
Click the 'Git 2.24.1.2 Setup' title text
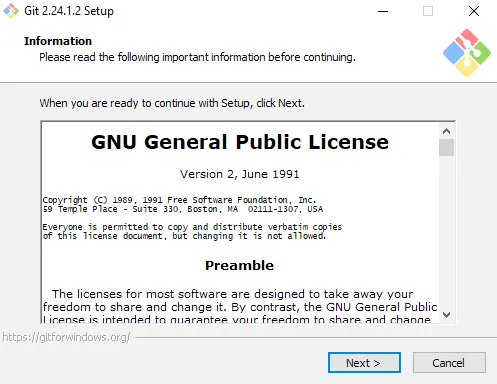[69, 11]
